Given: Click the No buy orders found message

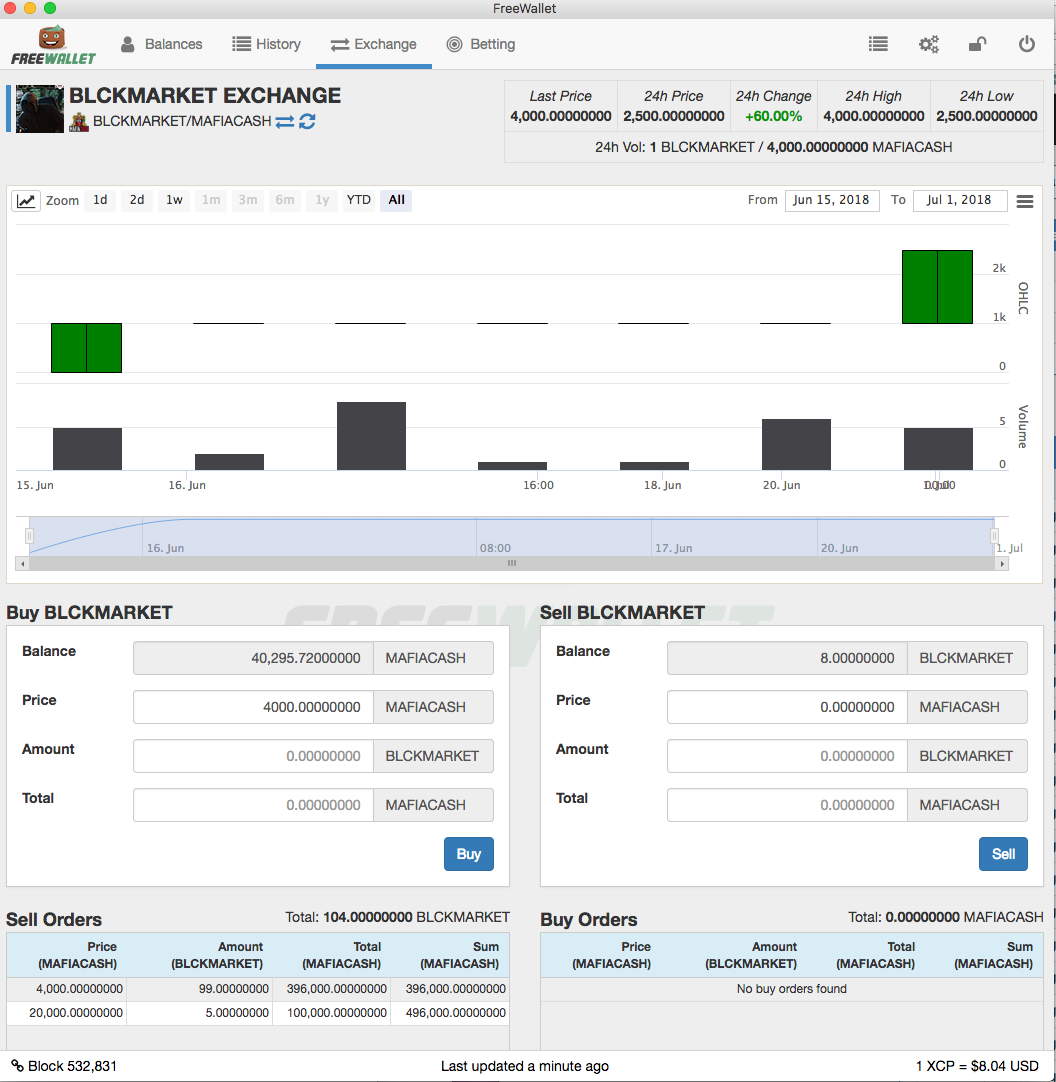Looking at the screenshot, I should pyautogui.click(x=792, y=989).
